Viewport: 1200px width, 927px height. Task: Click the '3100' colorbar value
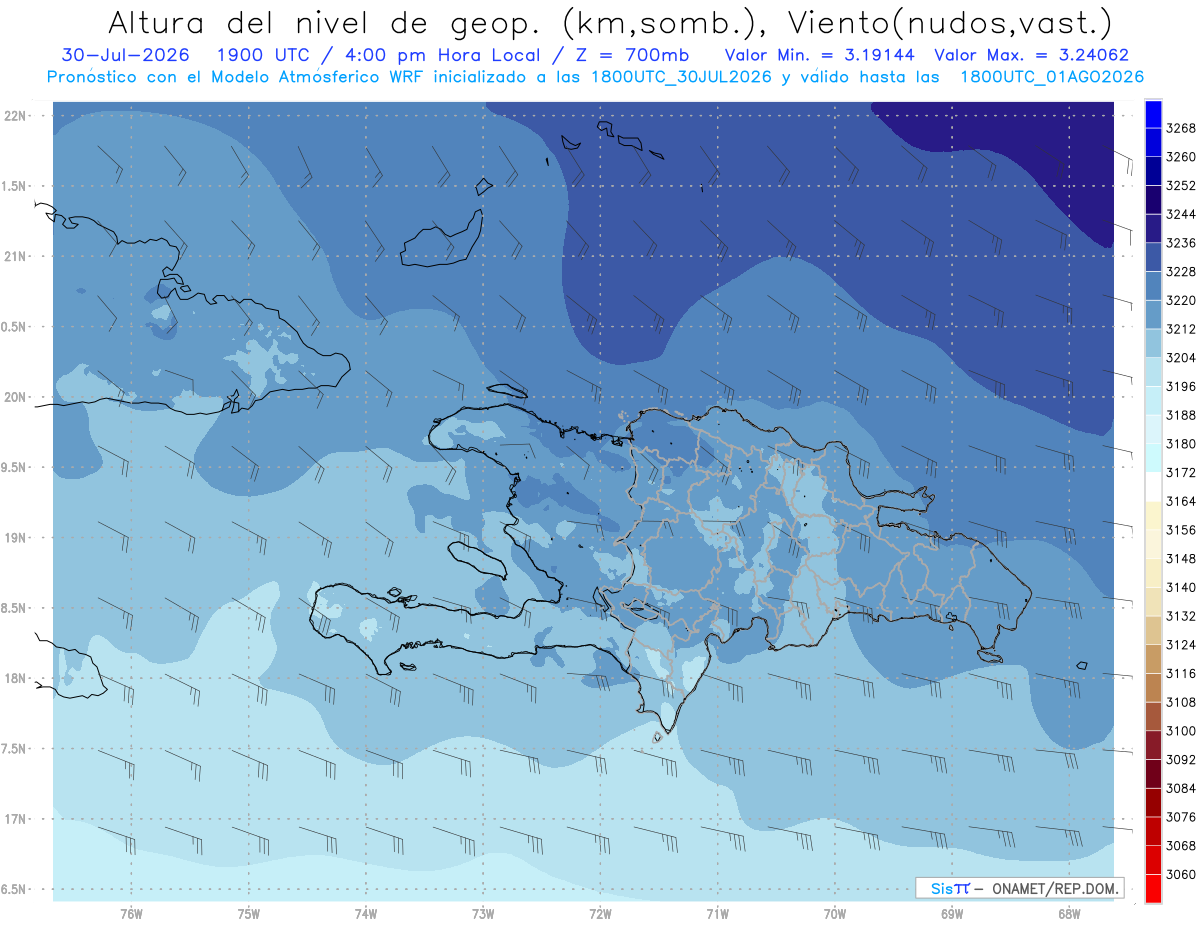click(1181, 731)
